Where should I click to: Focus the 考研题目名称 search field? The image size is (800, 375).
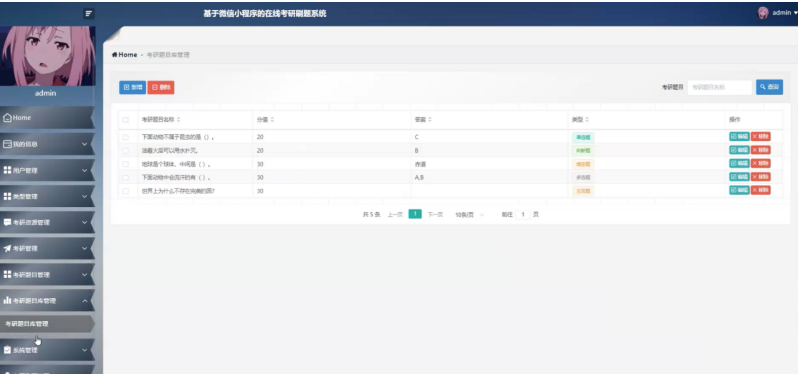pyautogui.click(x=720, y=87)
